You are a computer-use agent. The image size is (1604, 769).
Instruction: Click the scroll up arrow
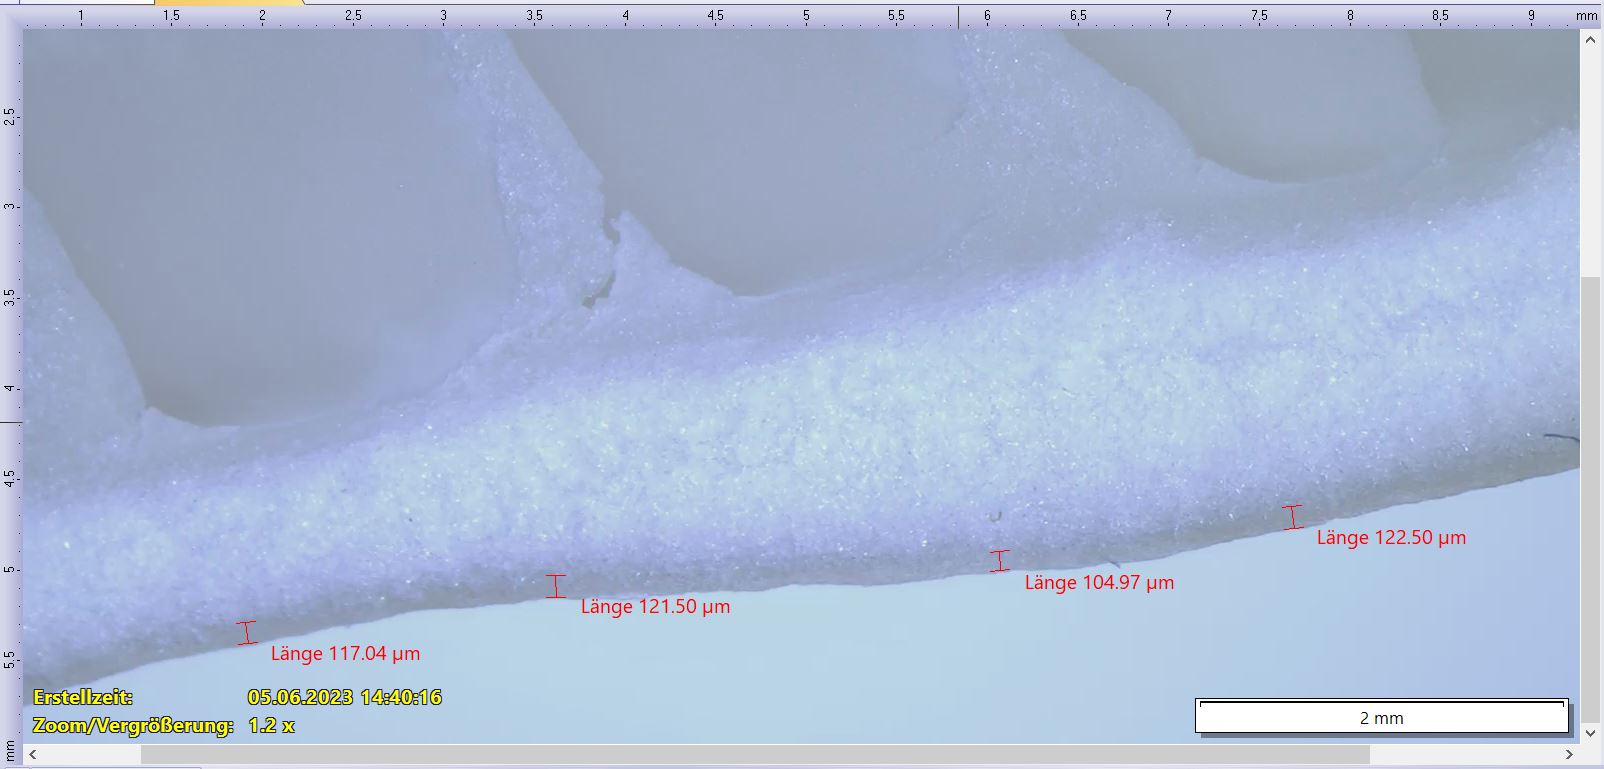click(1590, 40)
